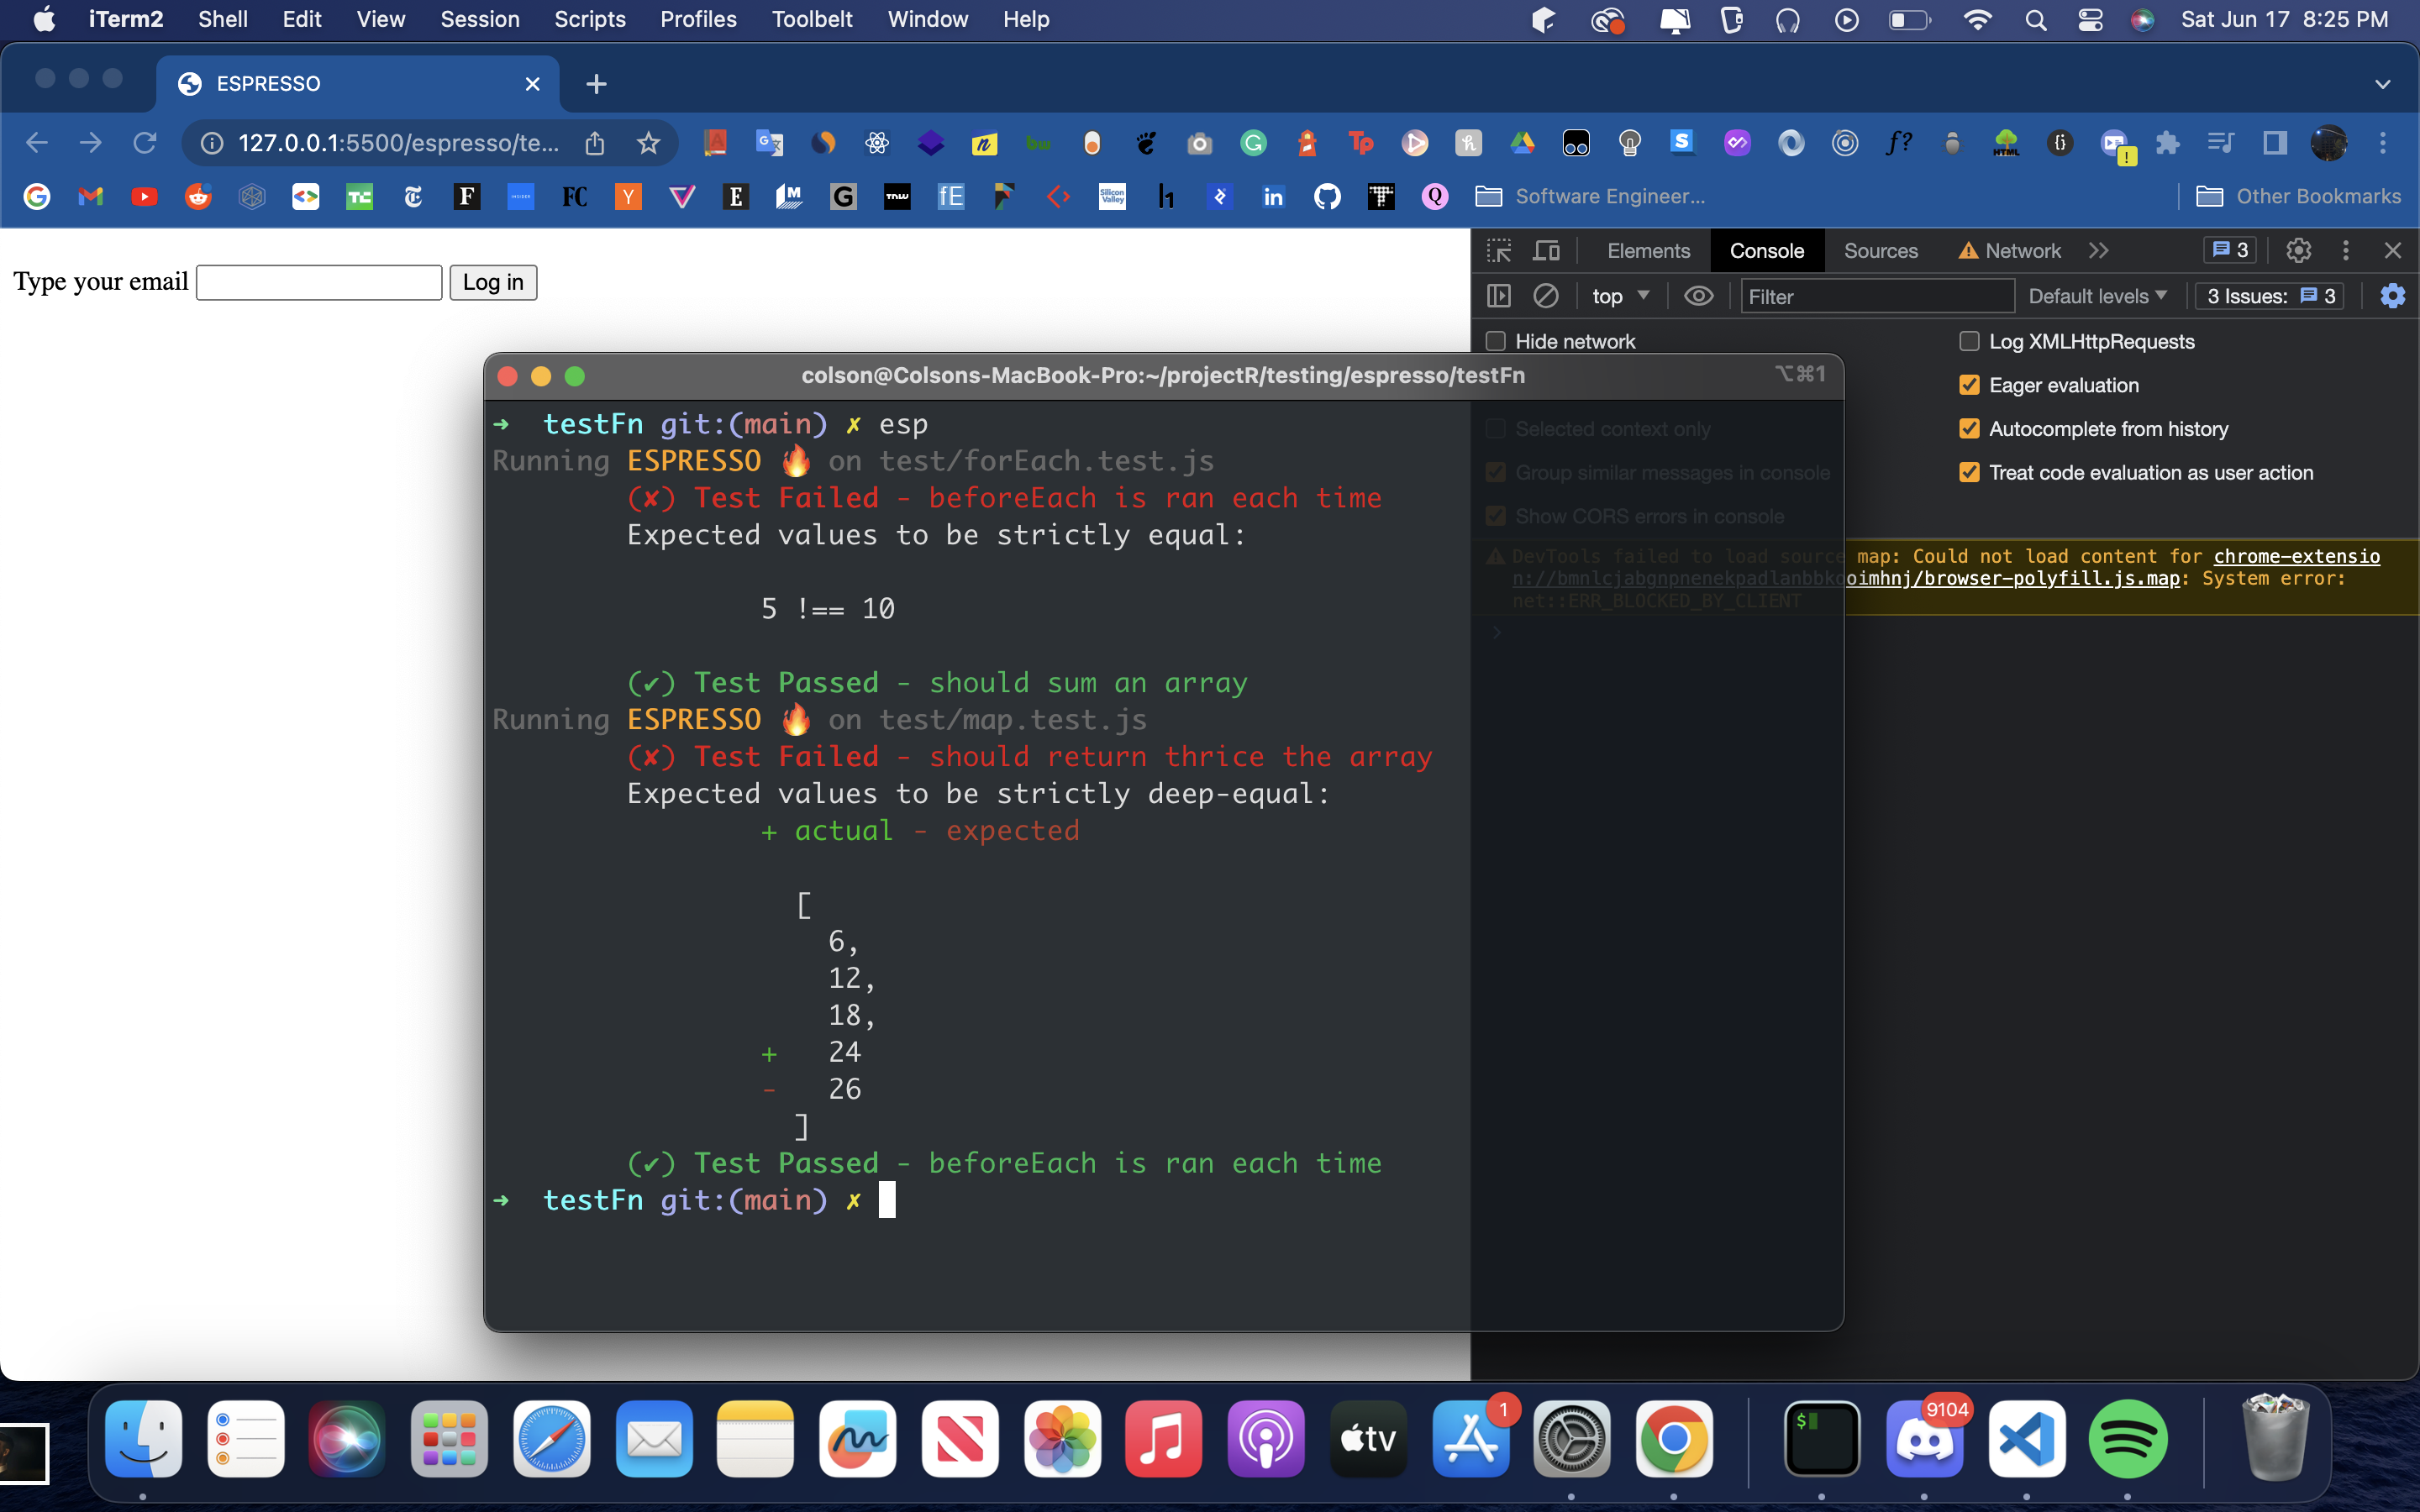
Task: Open Visual Studio Code from the Dock
Action: 2026,1439
